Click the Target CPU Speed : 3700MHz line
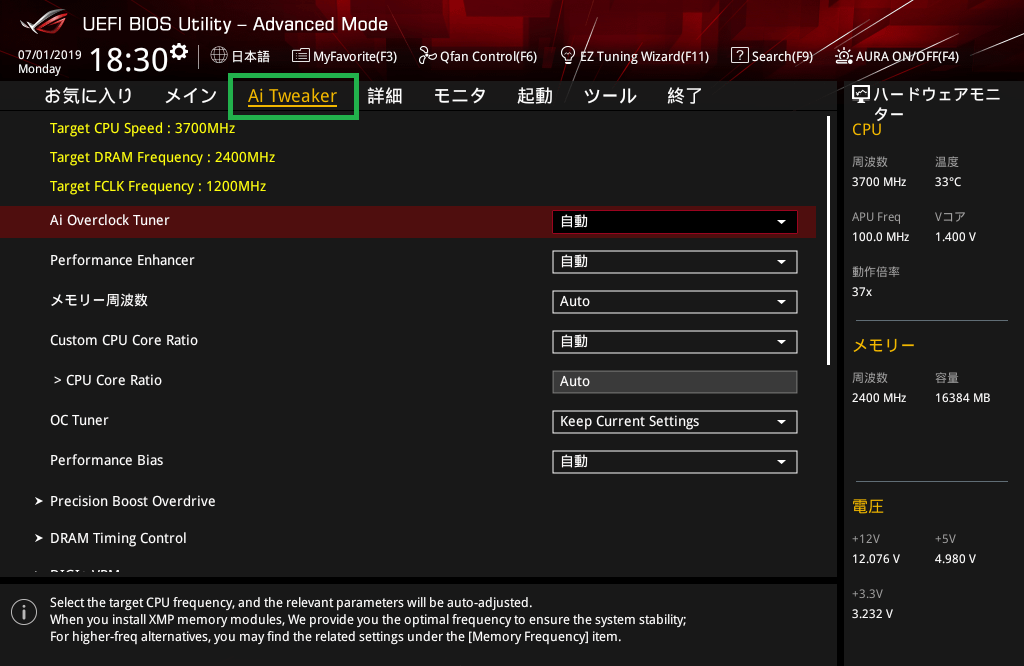The height and width of the screenshot is (666, 1024). click(142, 128)
